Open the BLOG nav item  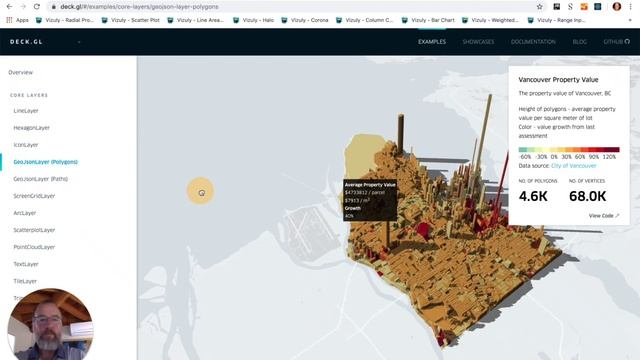tap(580, 42)
